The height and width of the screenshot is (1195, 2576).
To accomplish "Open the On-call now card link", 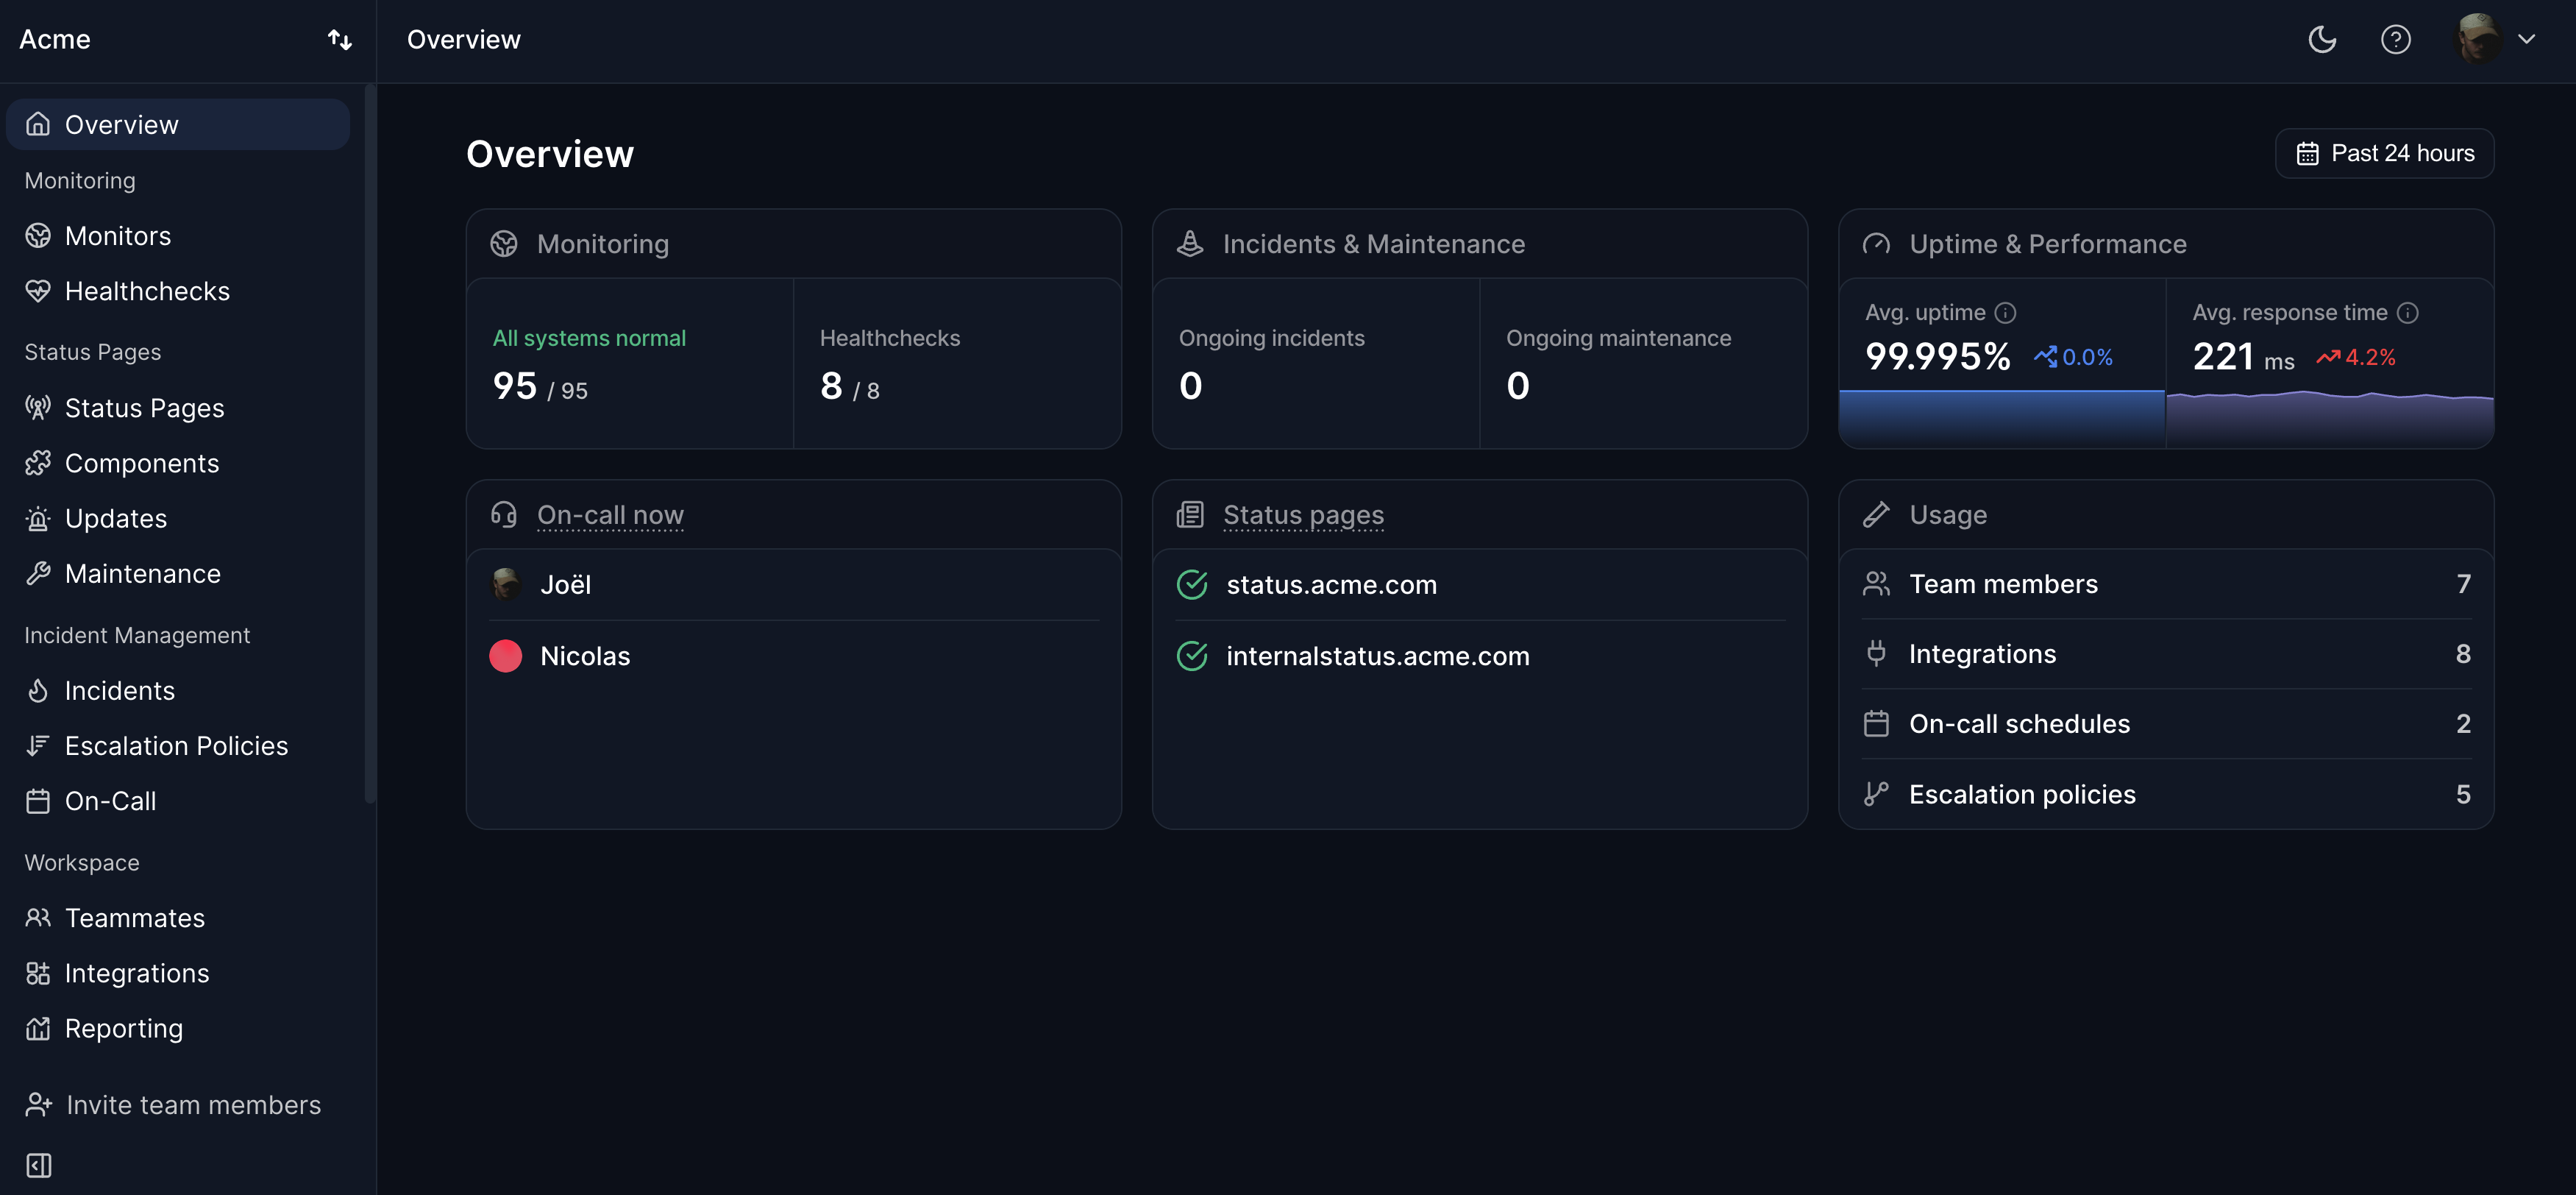I will click(x=610, y=515).
